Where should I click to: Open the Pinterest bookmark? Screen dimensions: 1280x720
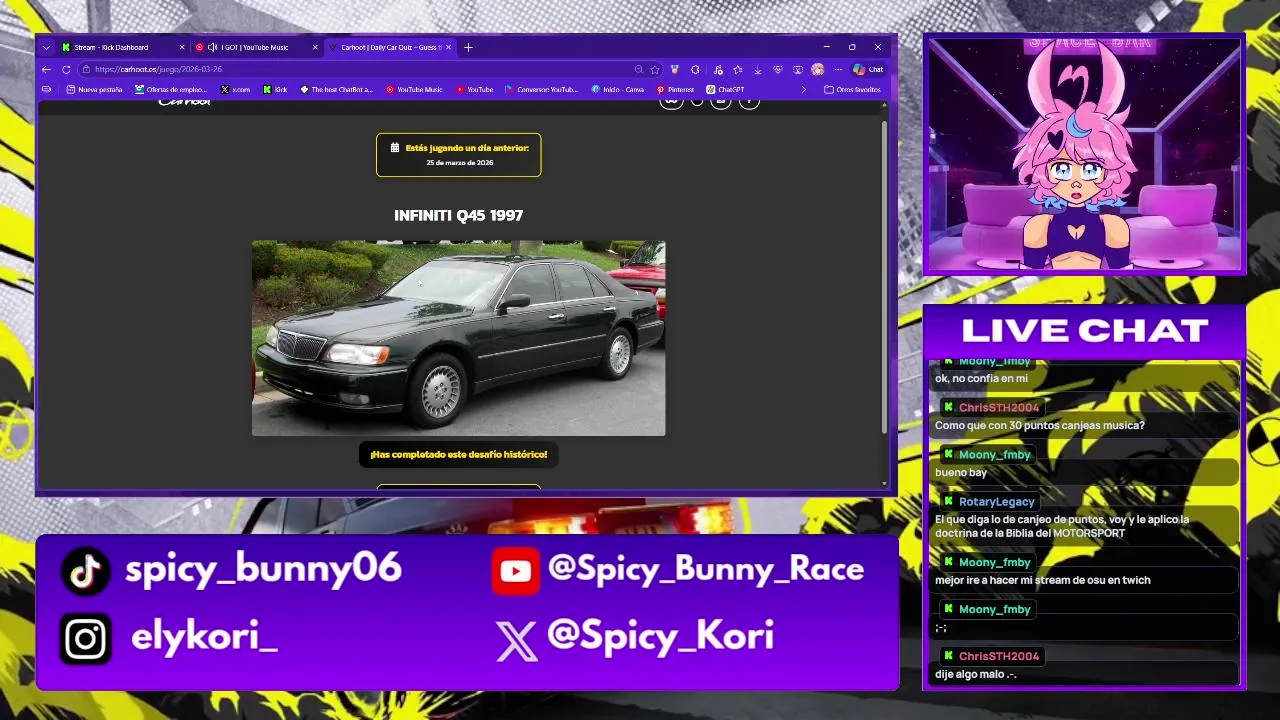[x=675, y=89]
